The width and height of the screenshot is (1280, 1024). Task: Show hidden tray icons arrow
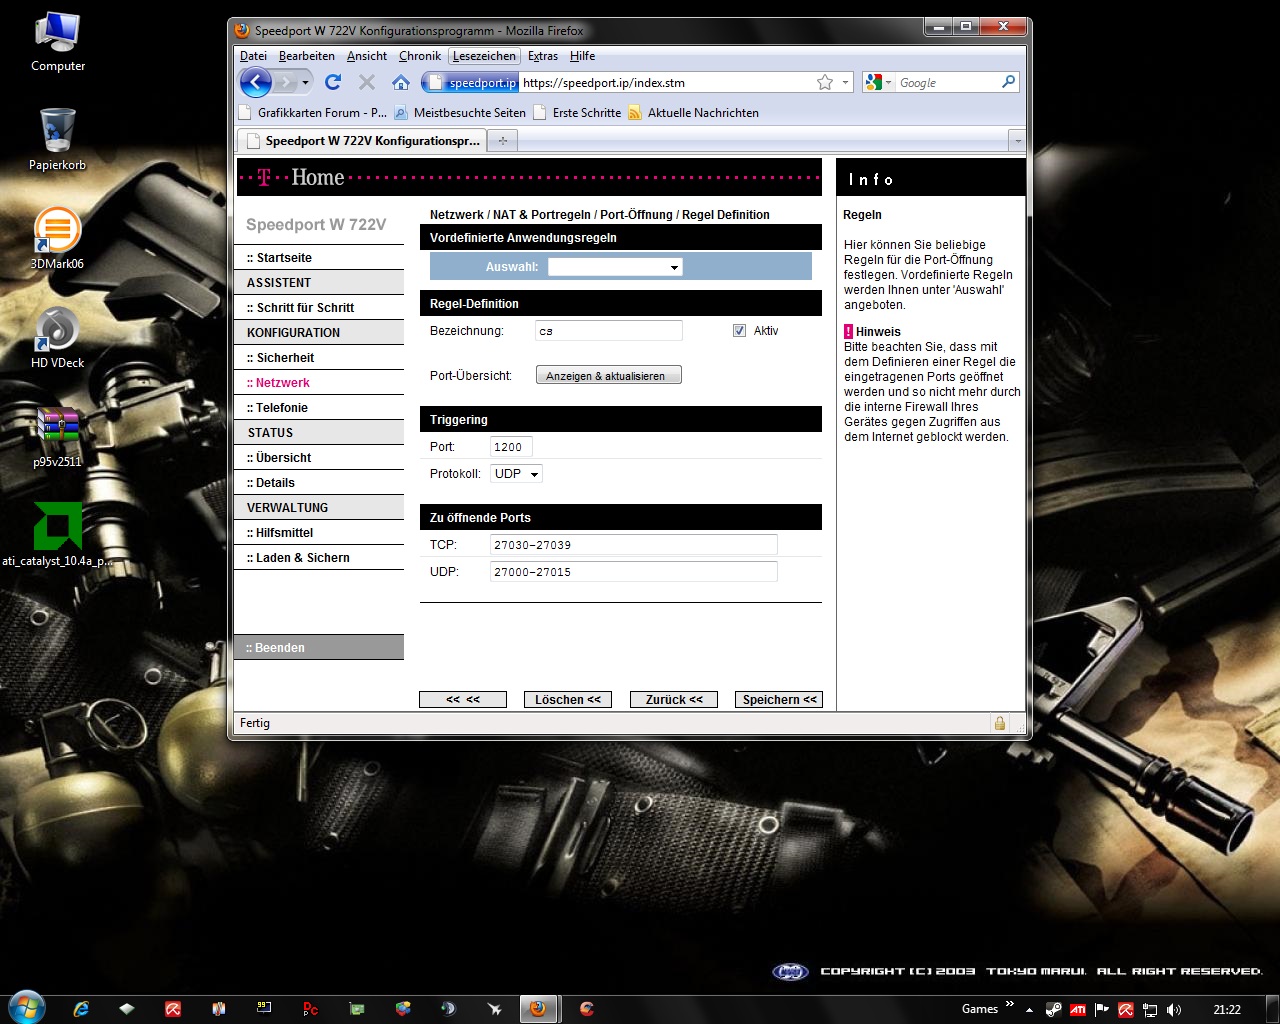pyautogui.click(x=1030, y=1009)
